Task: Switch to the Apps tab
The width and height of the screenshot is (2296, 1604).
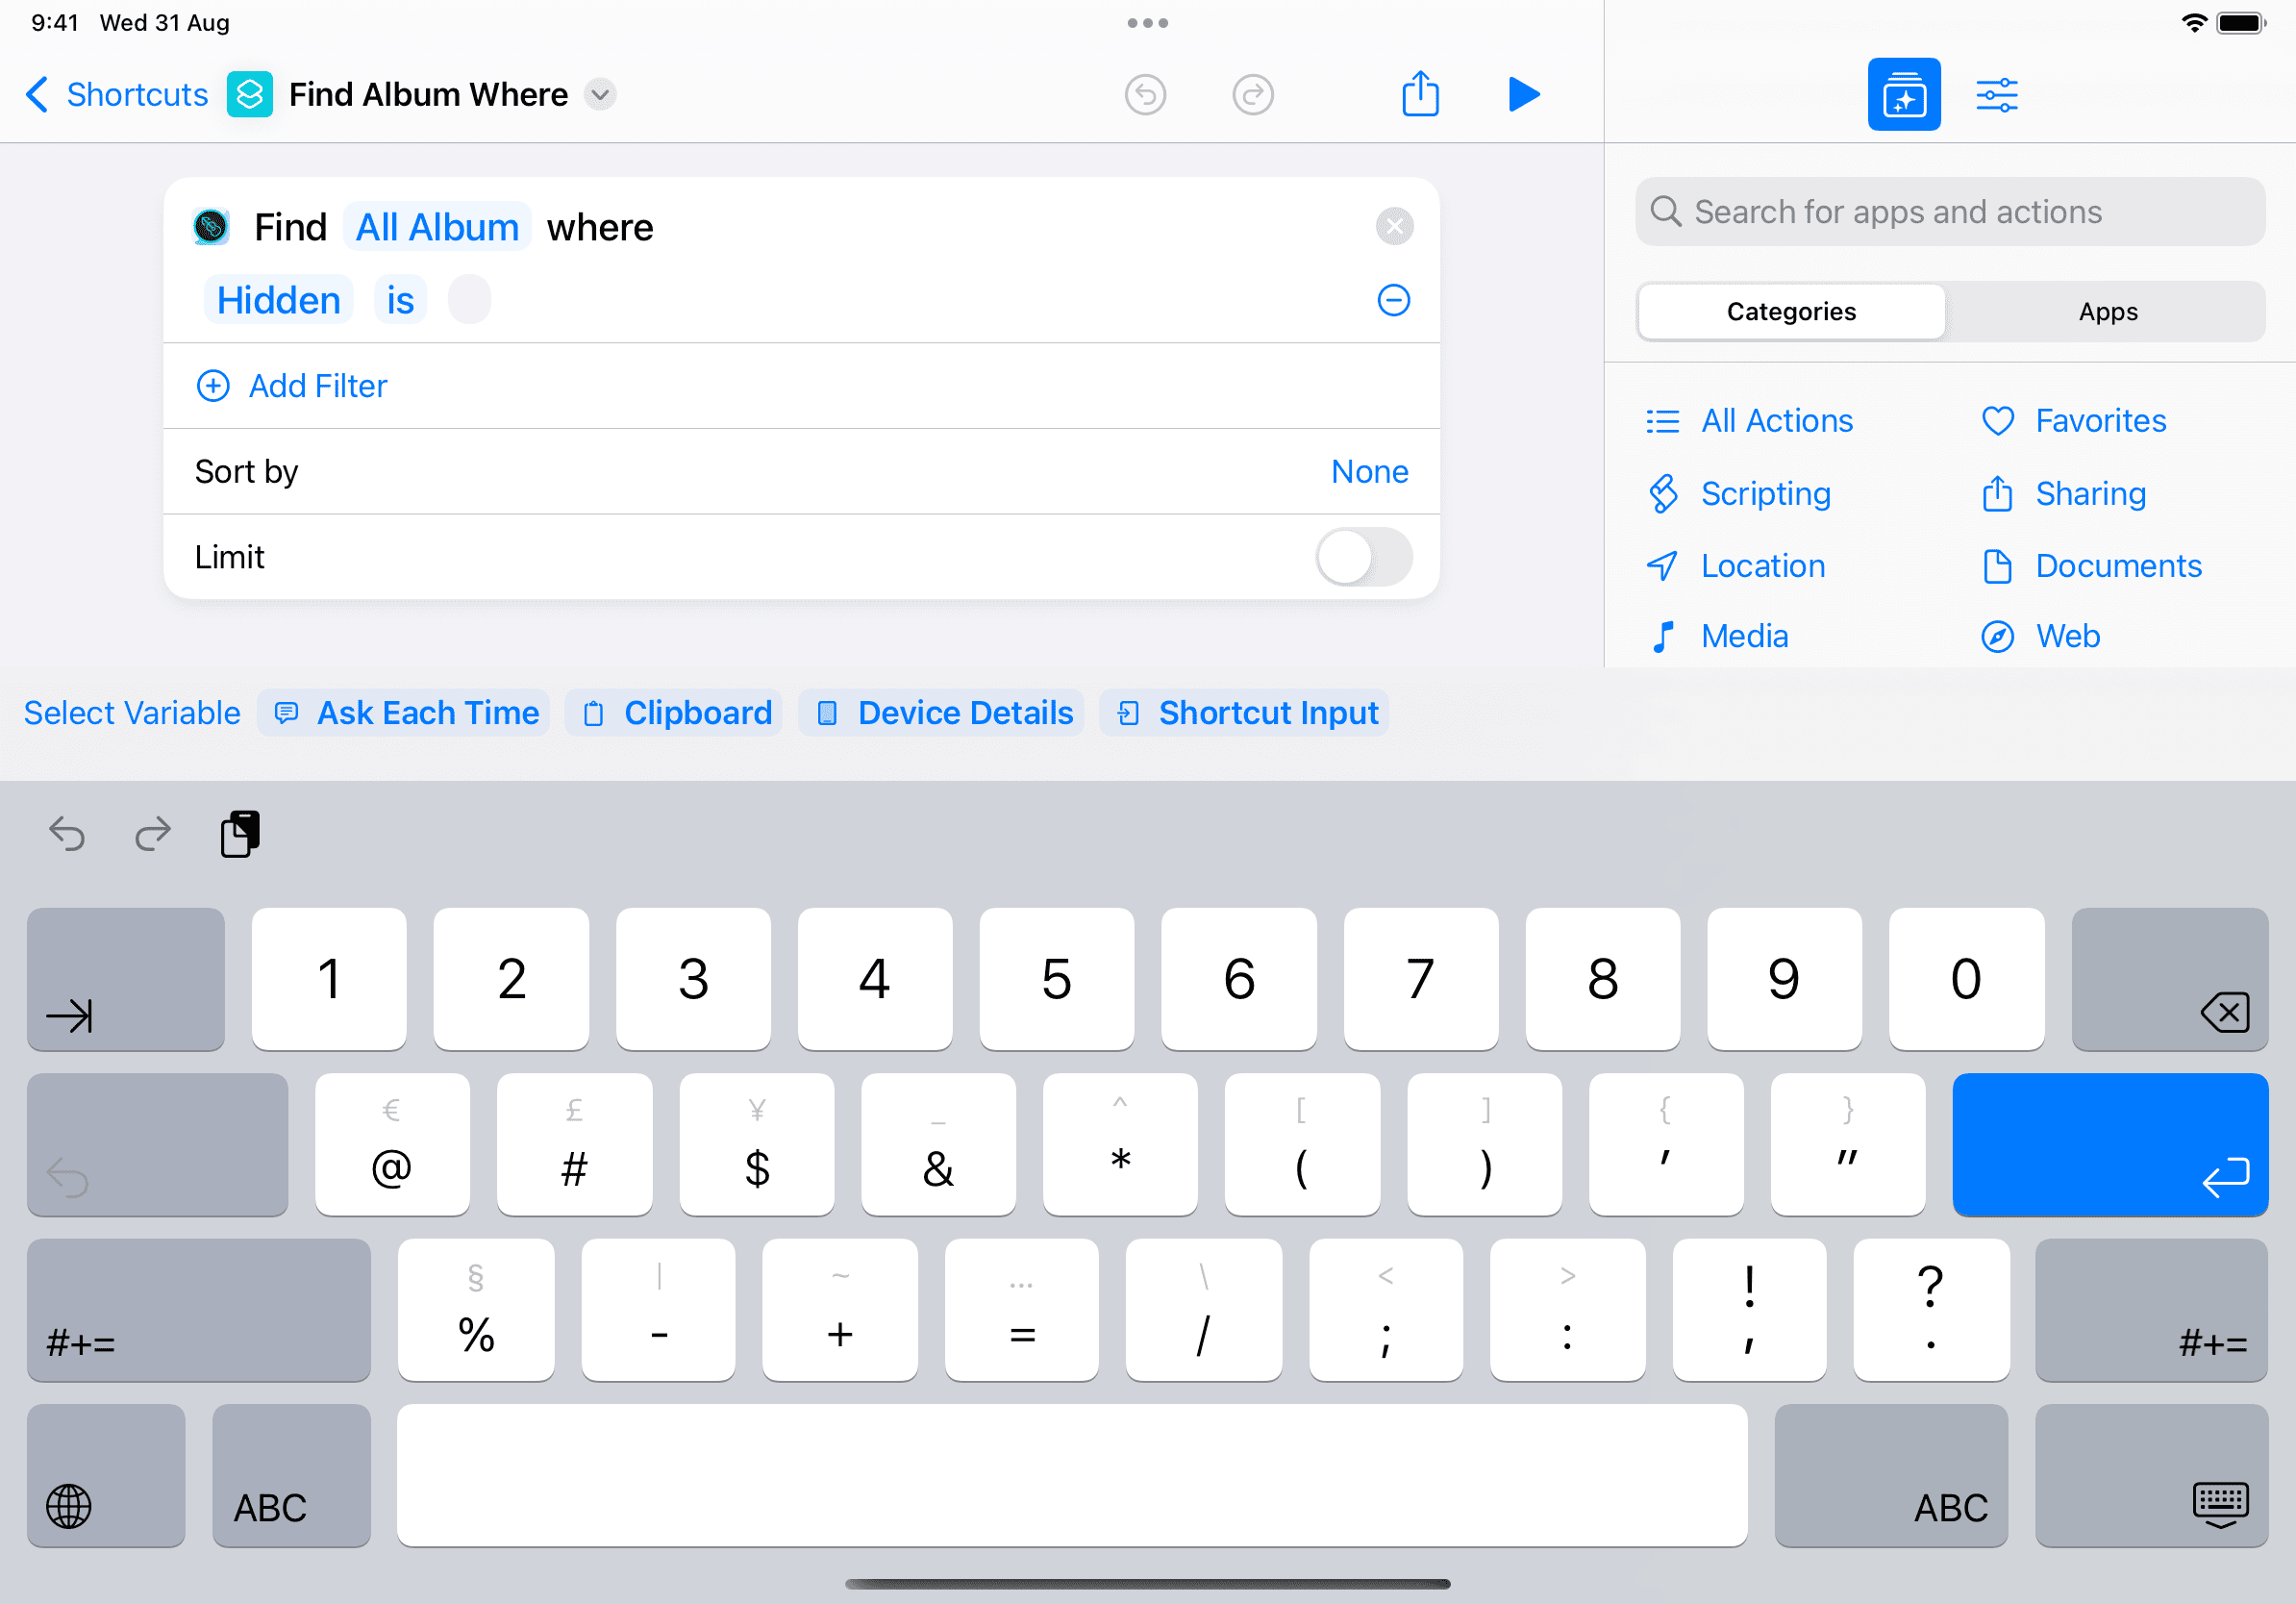Action: tap(2107, 312)
